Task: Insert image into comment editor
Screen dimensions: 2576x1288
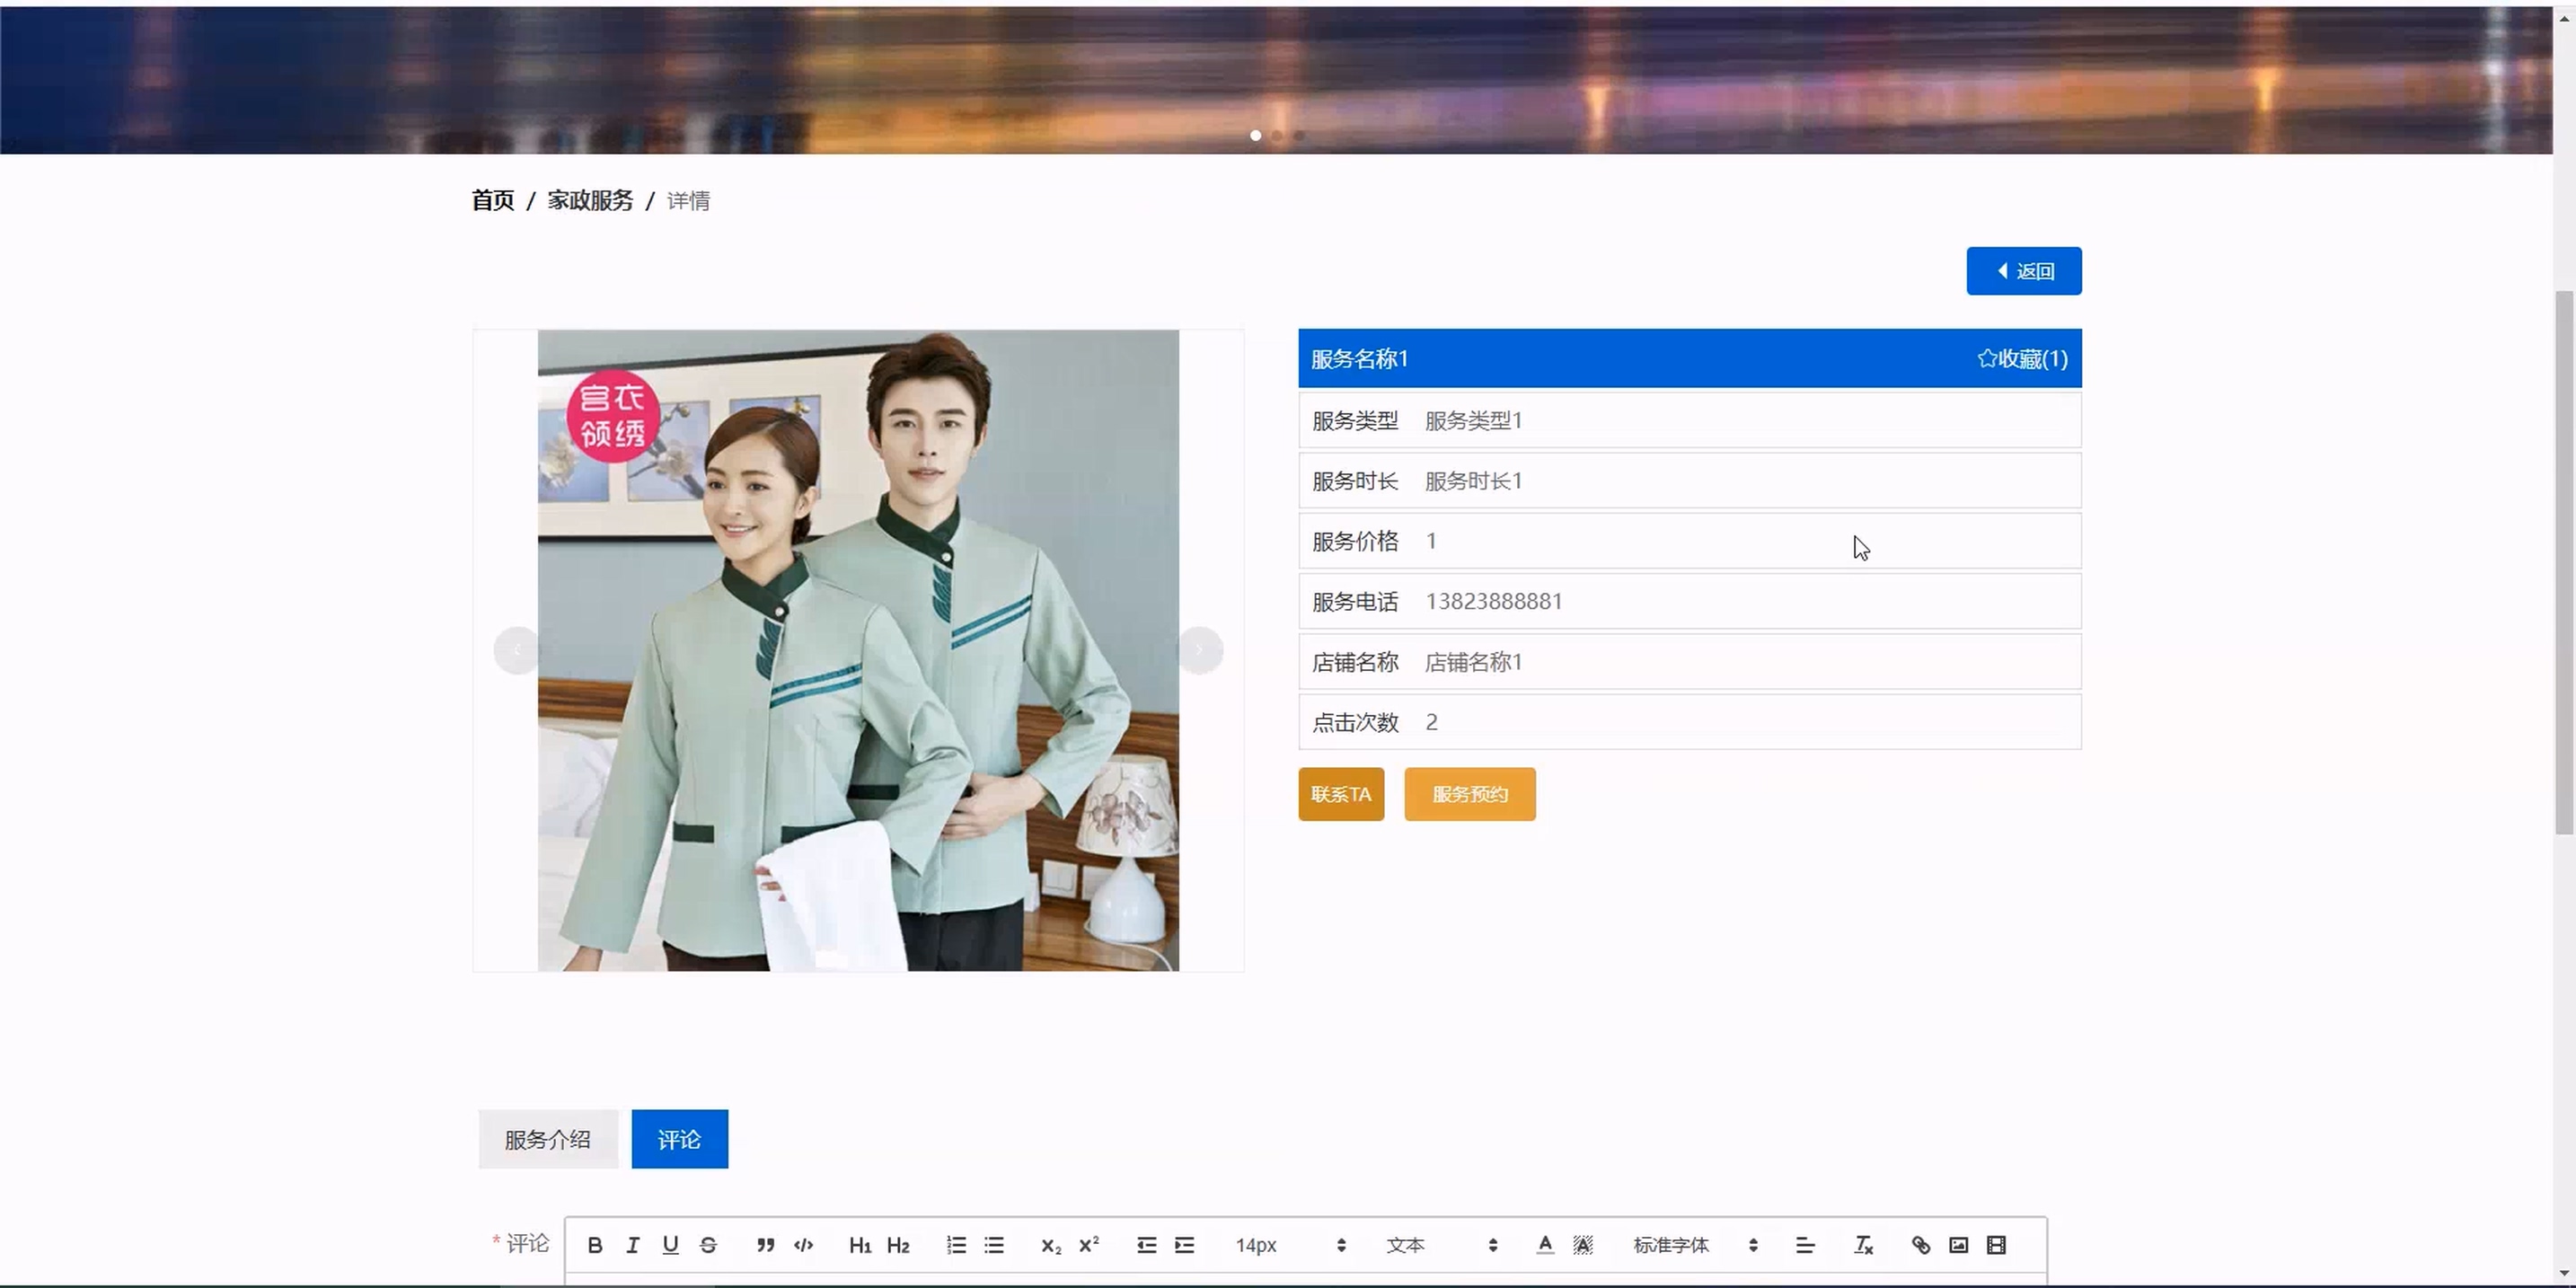Action: (1958, 1245)
